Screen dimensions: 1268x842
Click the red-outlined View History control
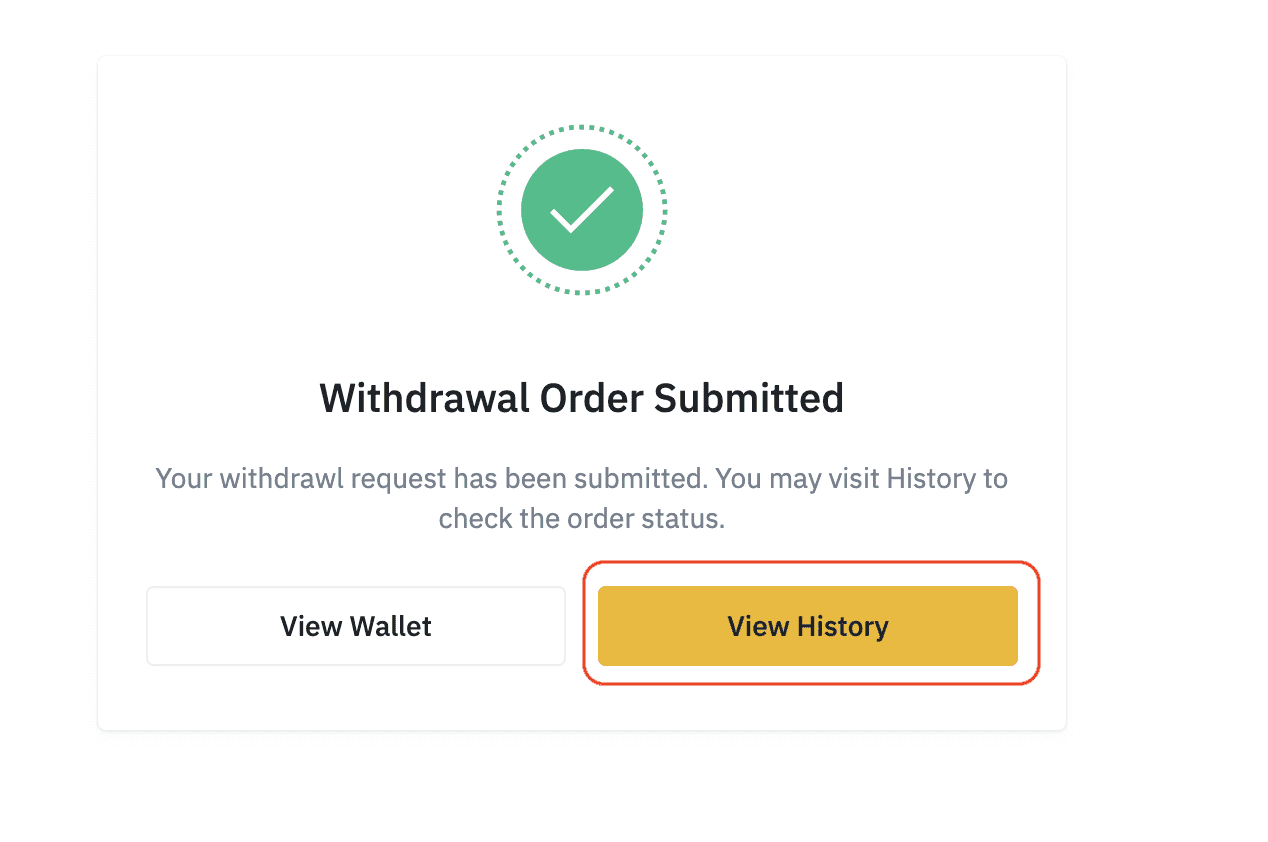coord(807,626)
